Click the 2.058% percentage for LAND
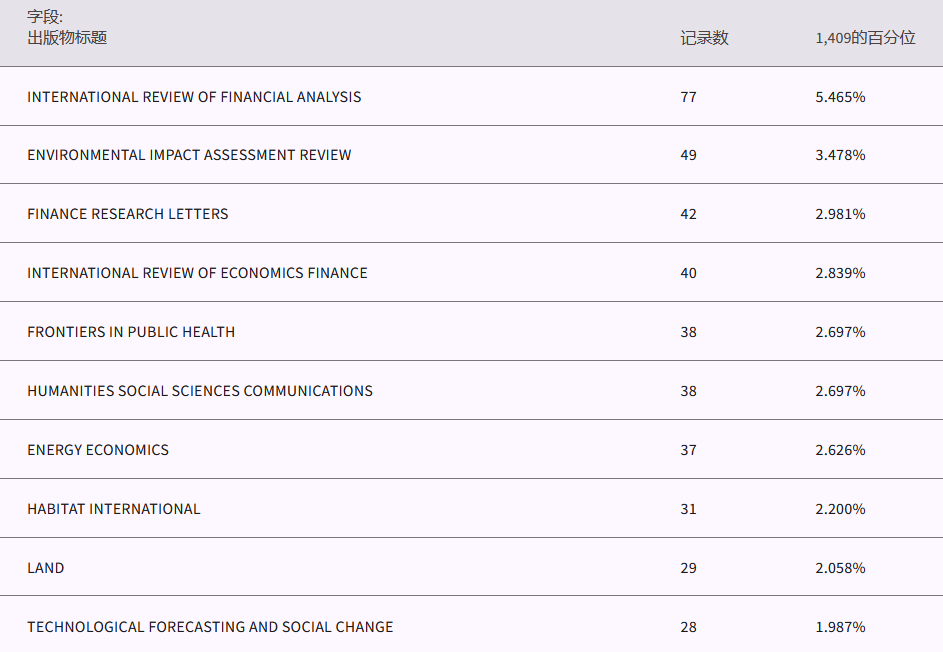Image resolution: width=943 pixels, height=652 pixels. pos(840,568)
